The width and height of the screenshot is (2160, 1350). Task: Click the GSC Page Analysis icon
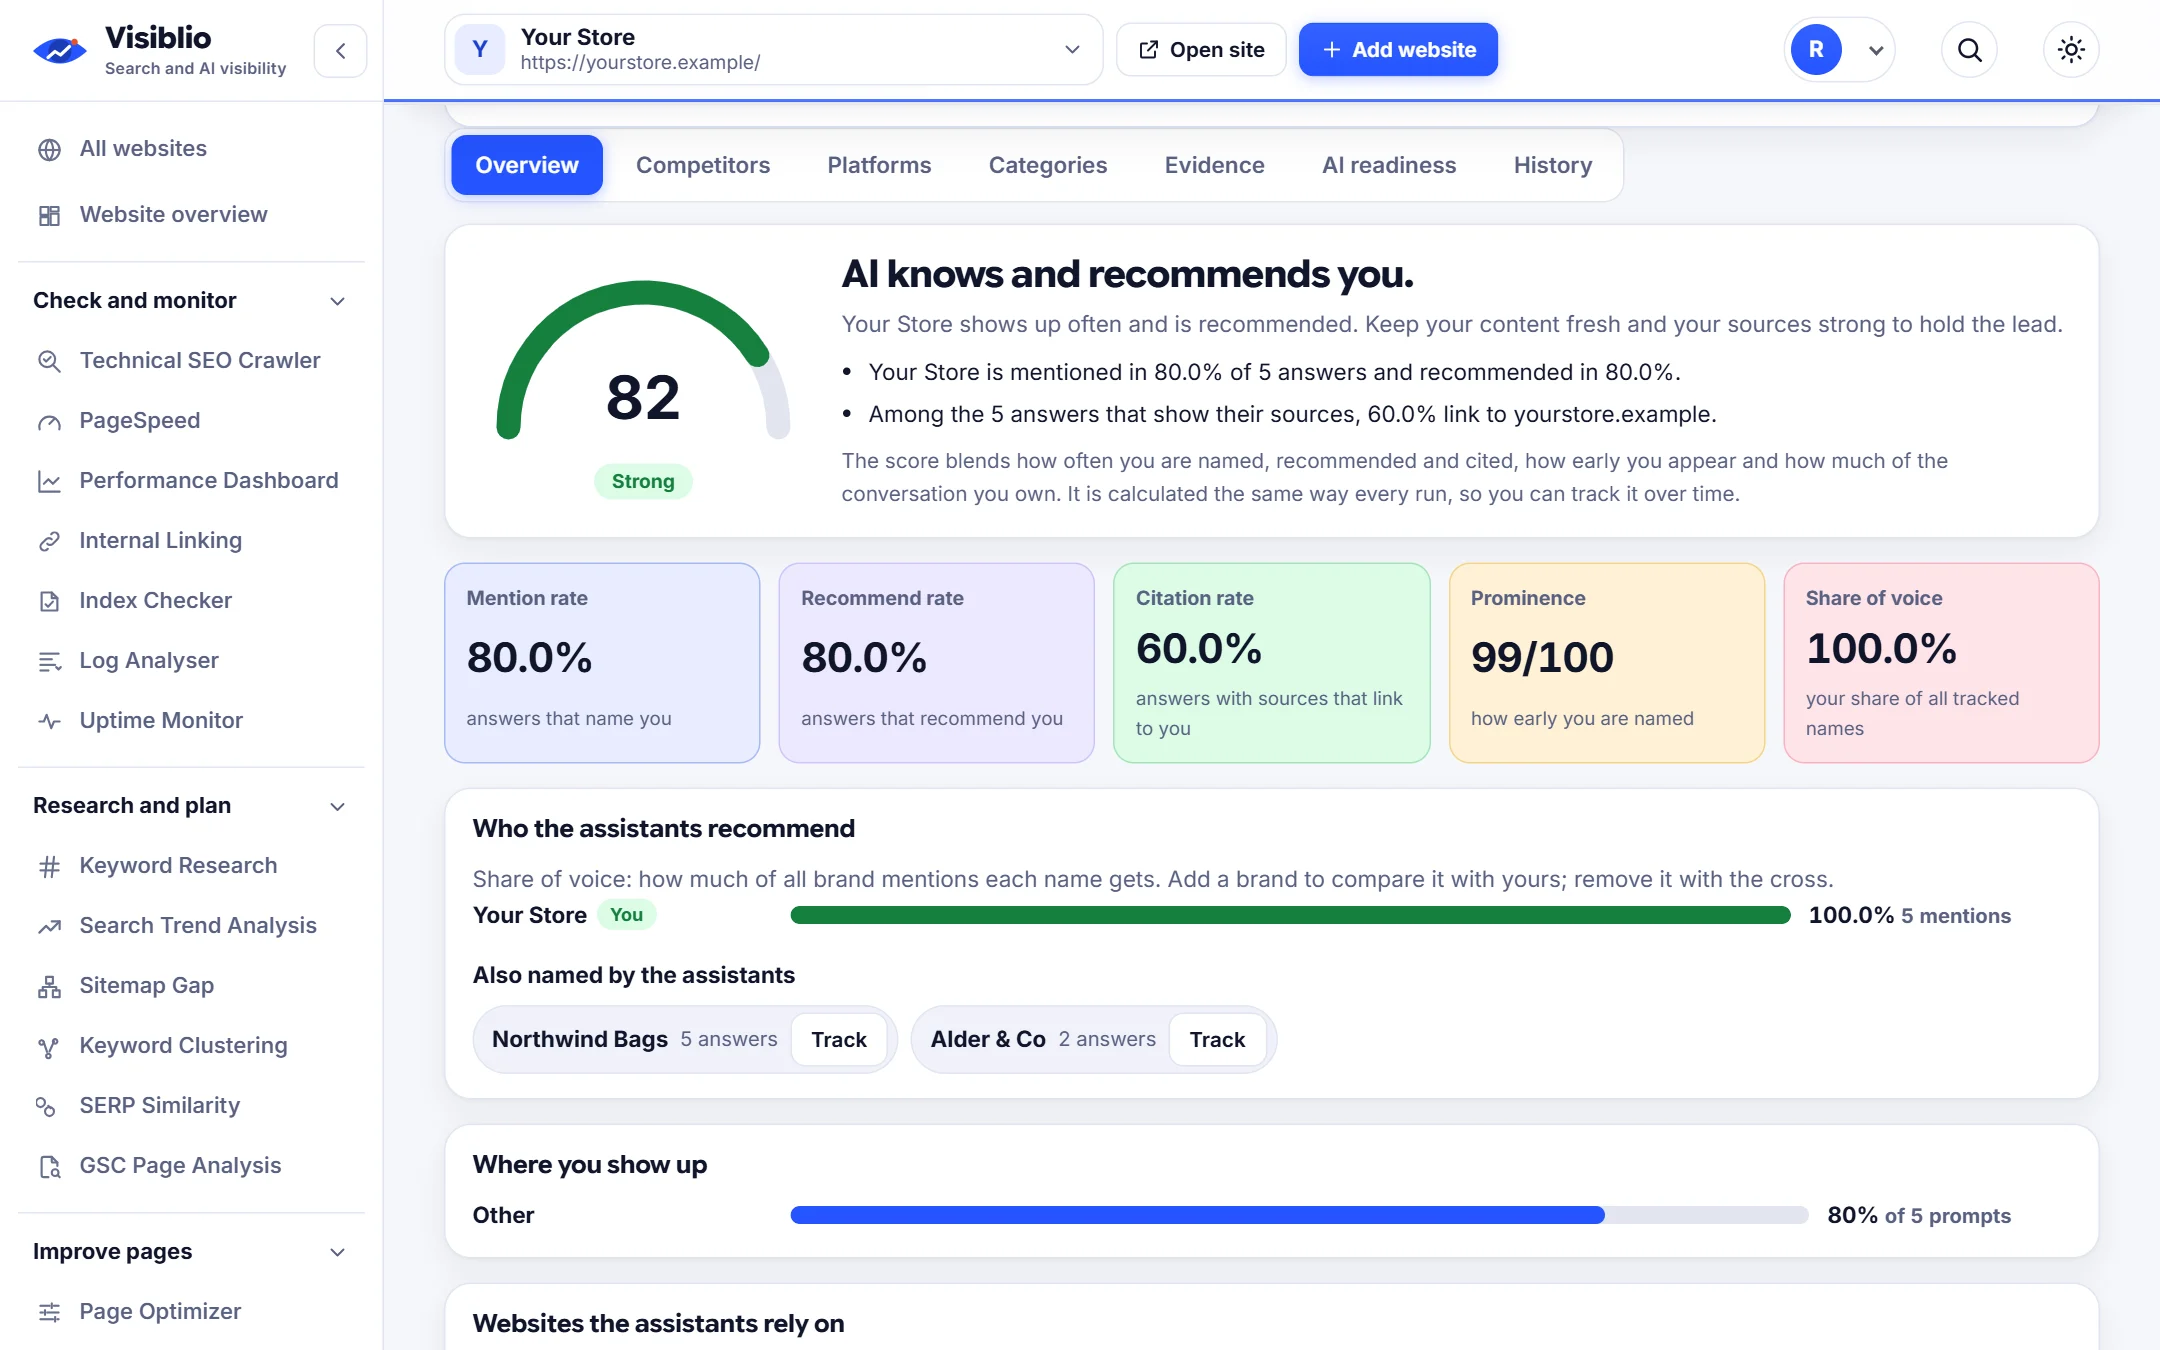[x=49, y=1166]
